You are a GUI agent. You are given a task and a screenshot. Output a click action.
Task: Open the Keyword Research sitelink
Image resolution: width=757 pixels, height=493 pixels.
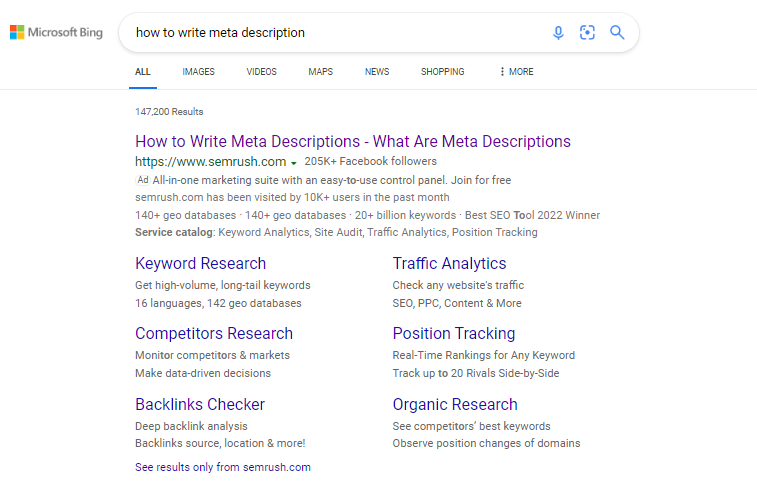point(200,264)
